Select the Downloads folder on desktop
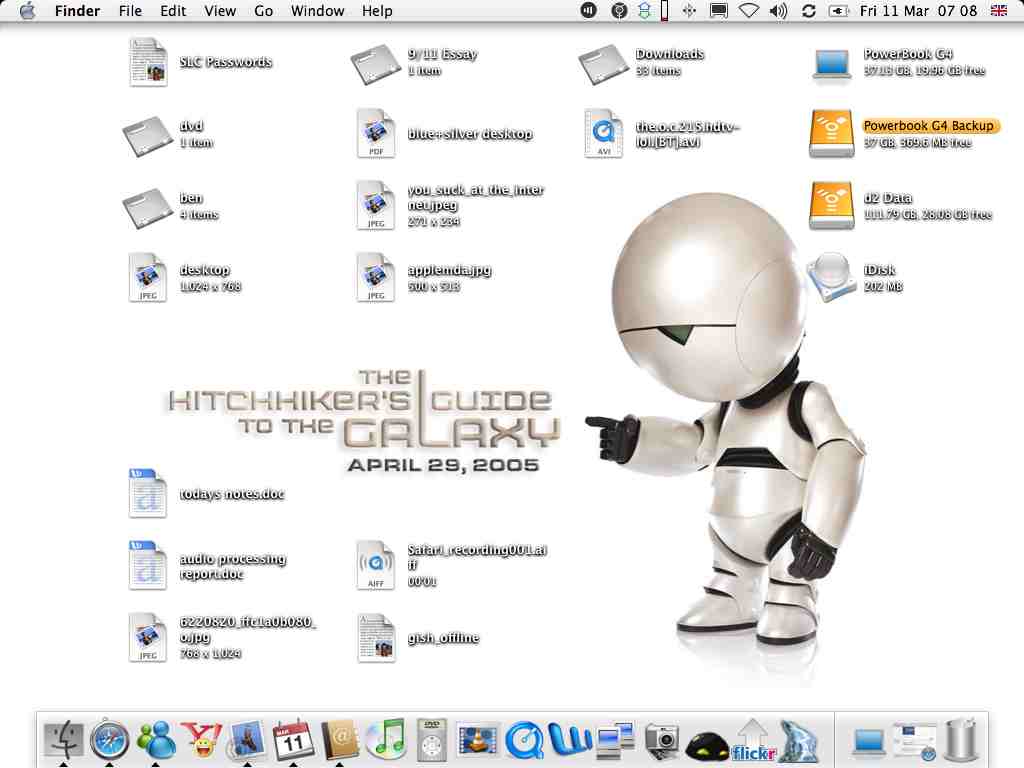This screenshot has height=768, width=1024. coord(603,63)
